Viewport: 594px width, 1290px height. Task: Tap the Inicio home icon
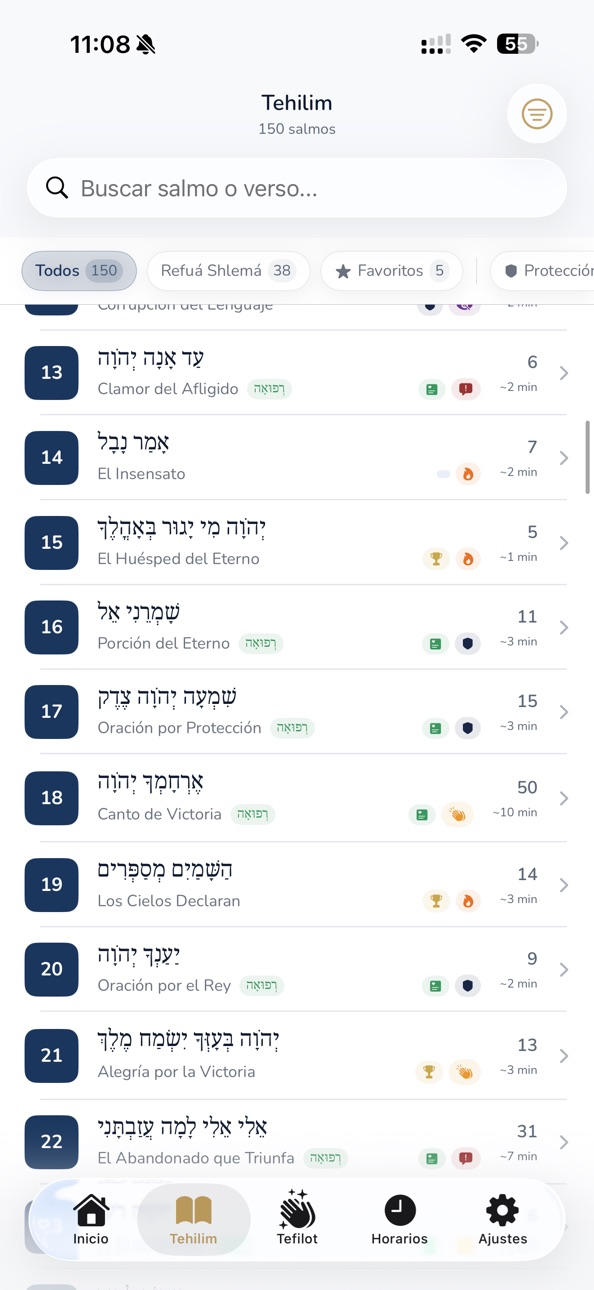[x=91, y=1210]
